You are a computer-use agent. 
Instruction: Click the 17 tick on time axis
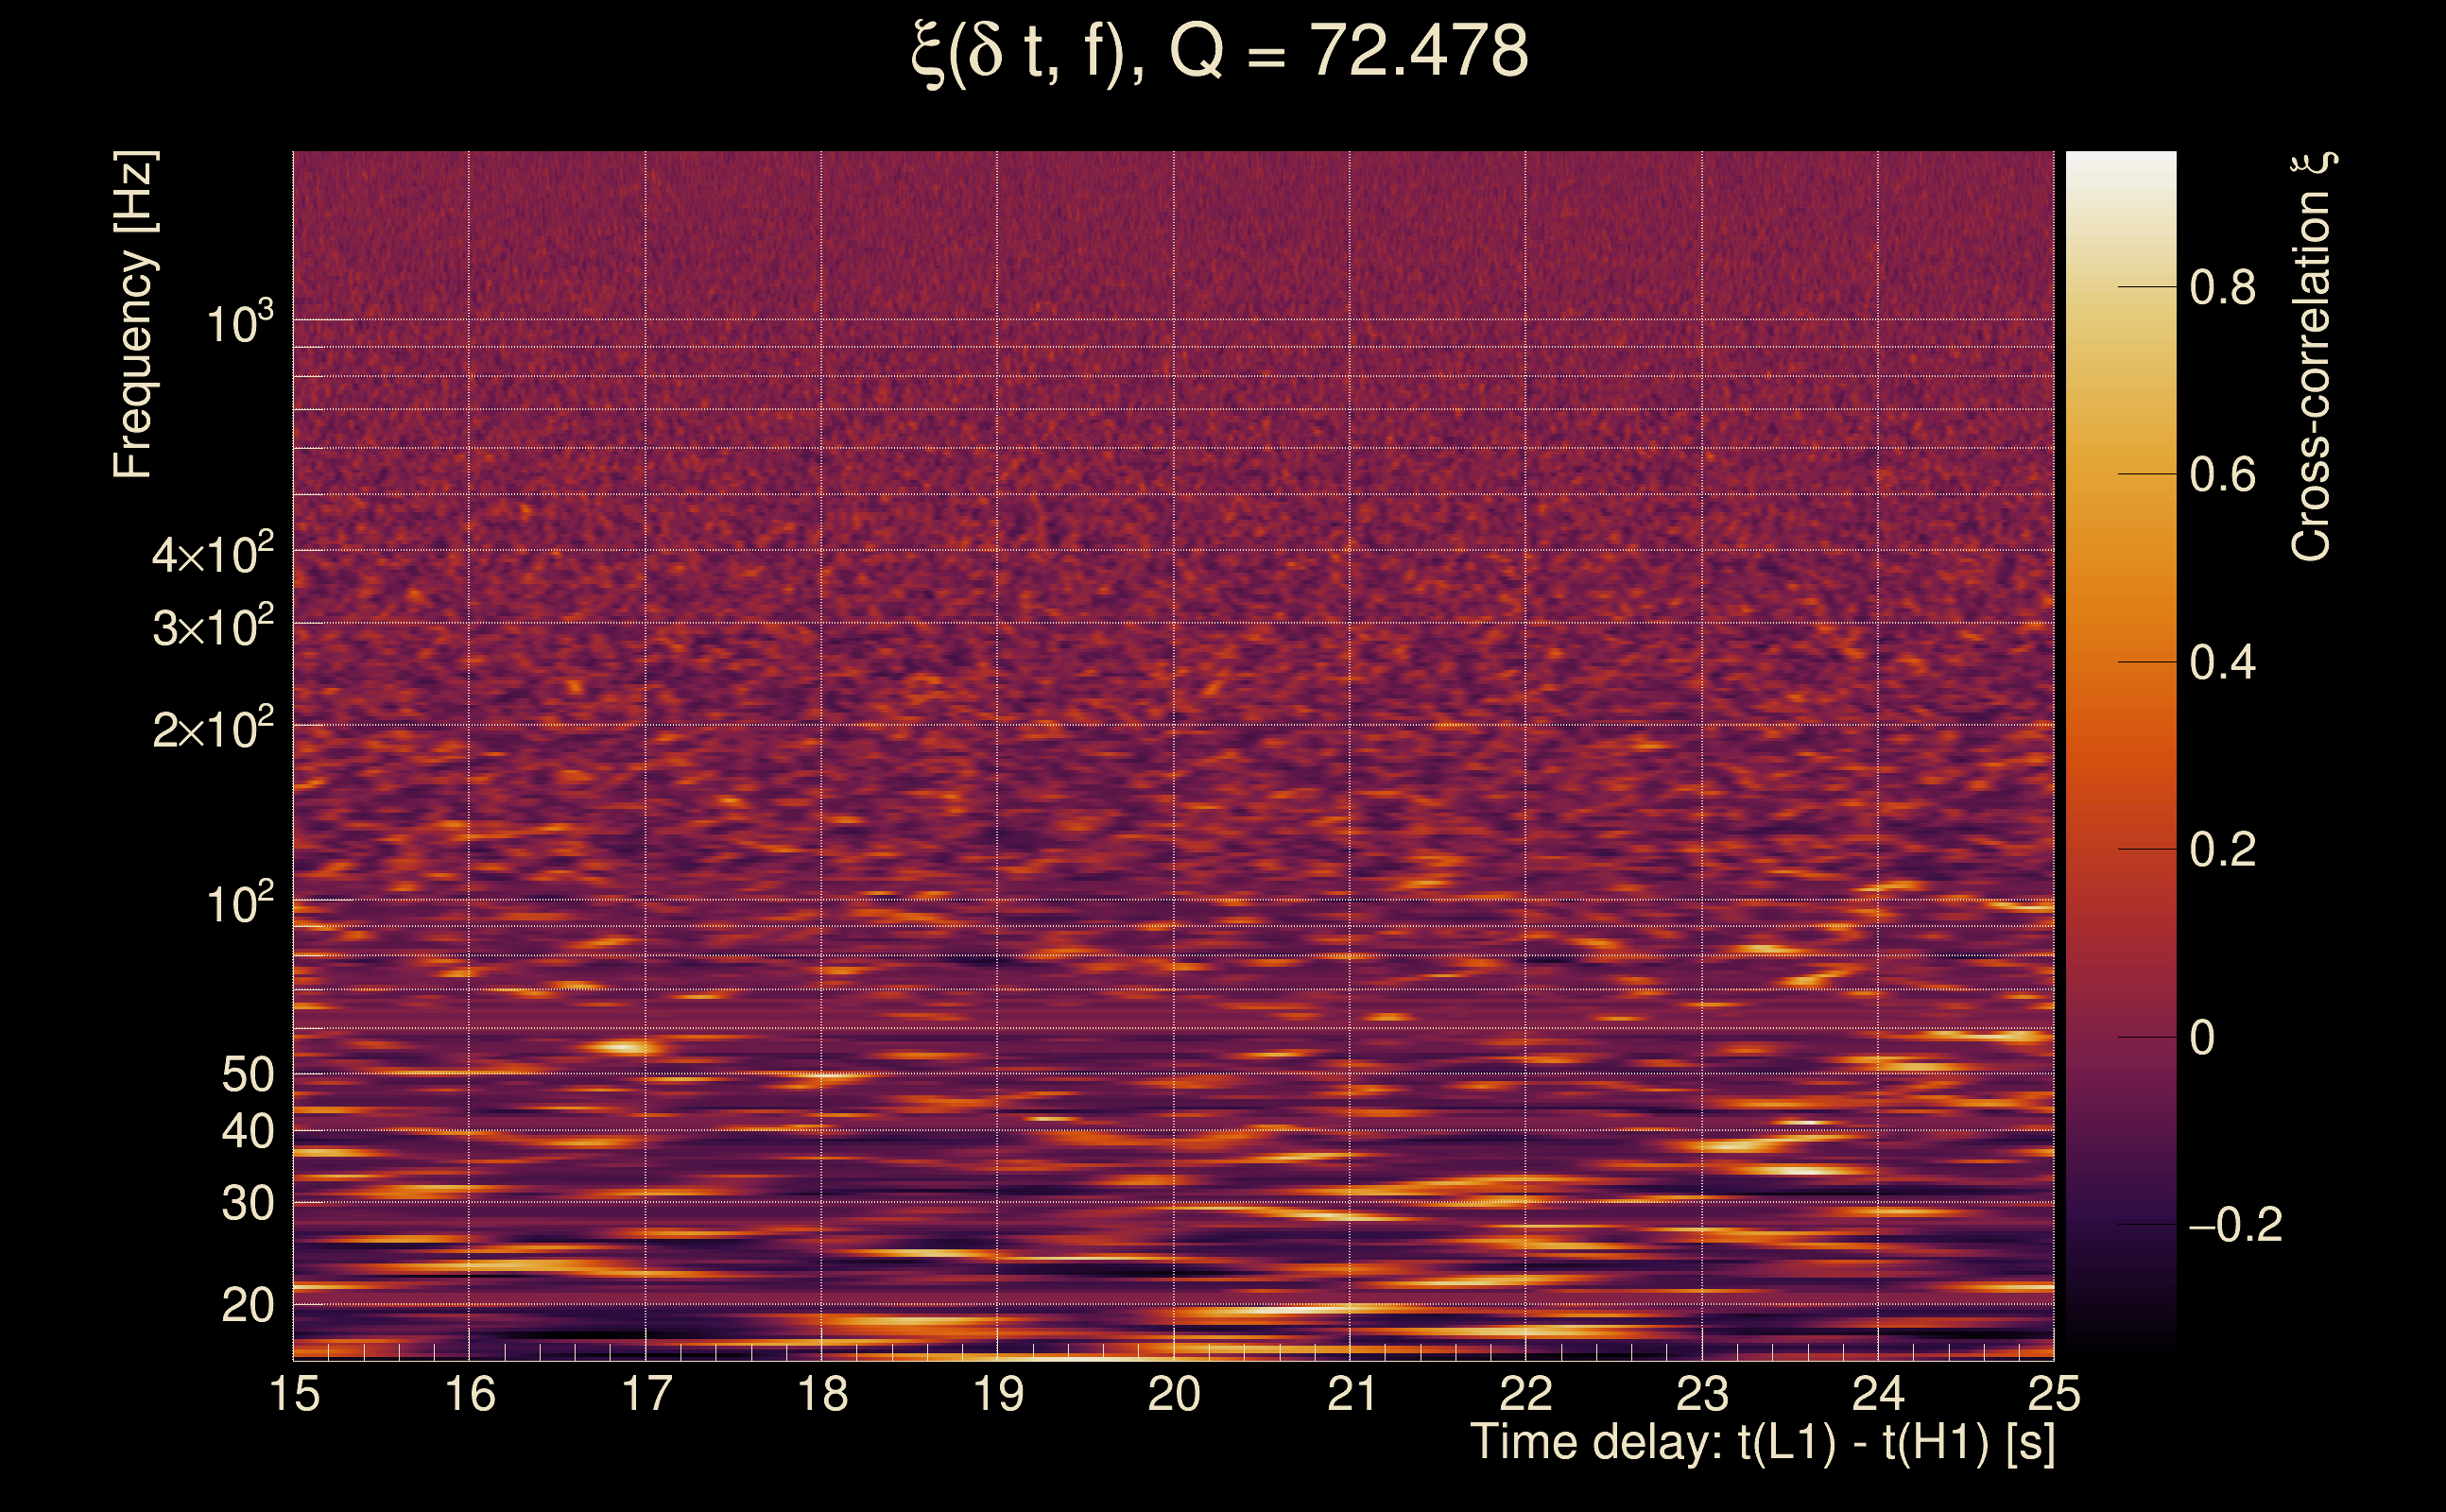point(646,1394)
